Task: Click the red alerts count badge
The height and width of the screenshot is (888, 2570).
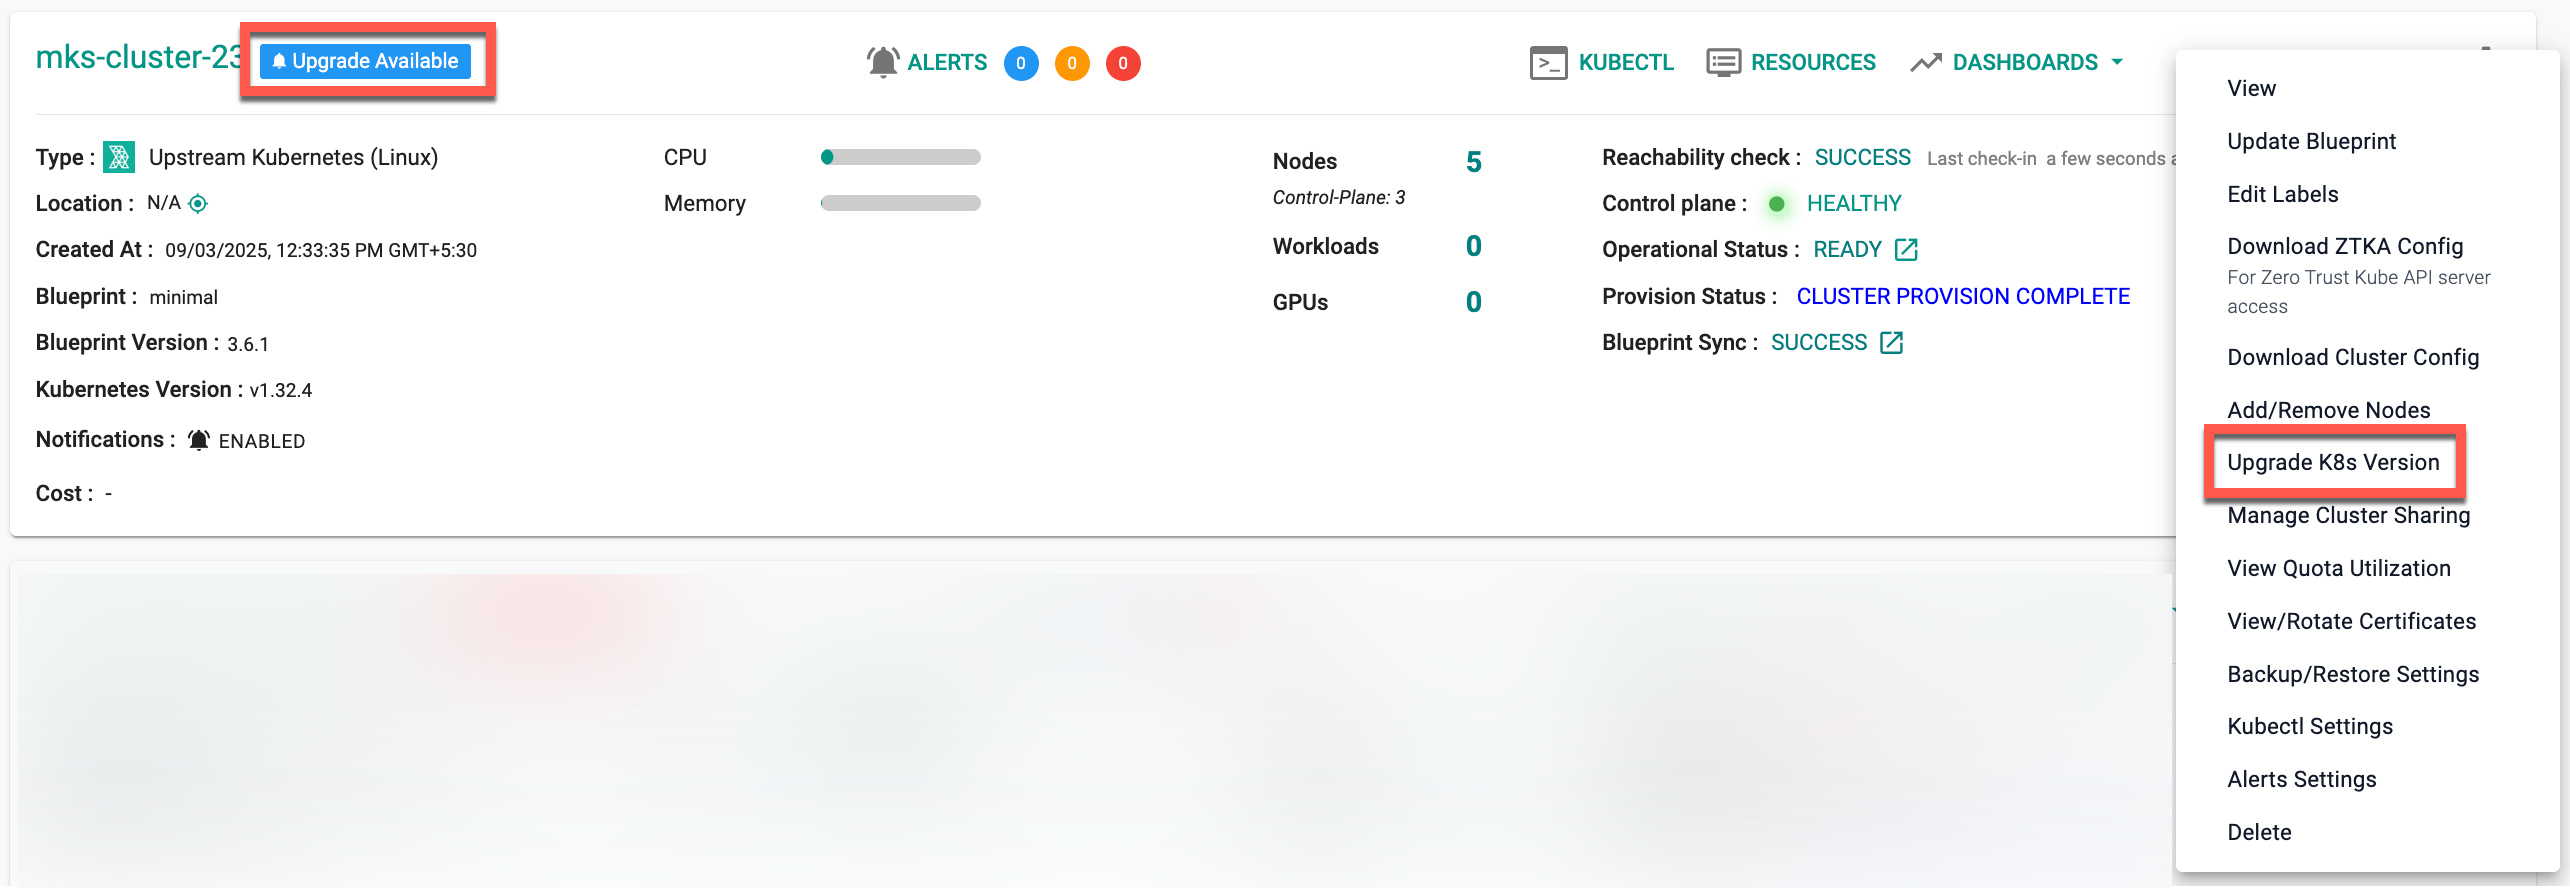Action: (1122, 63)
